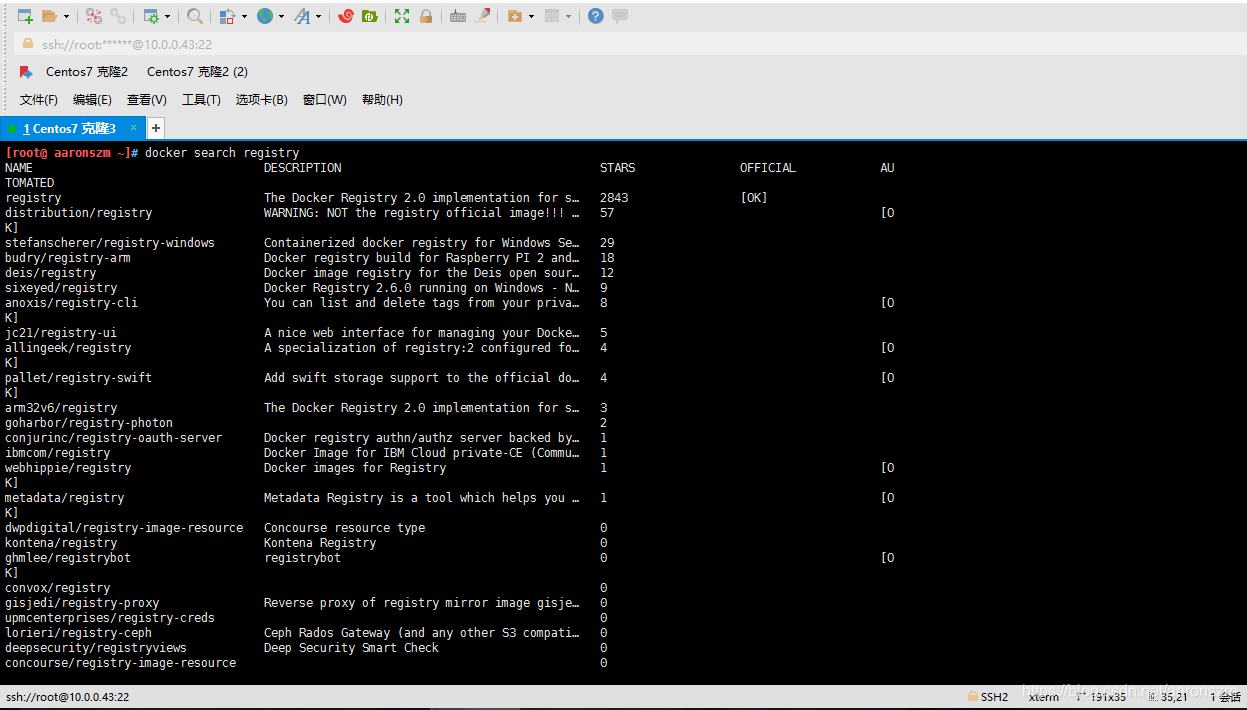The width and height of the screenshot is (1247, 710).
Task: Click the new folder plus icon
Action: pyautogui.click(x=514, y=16)
